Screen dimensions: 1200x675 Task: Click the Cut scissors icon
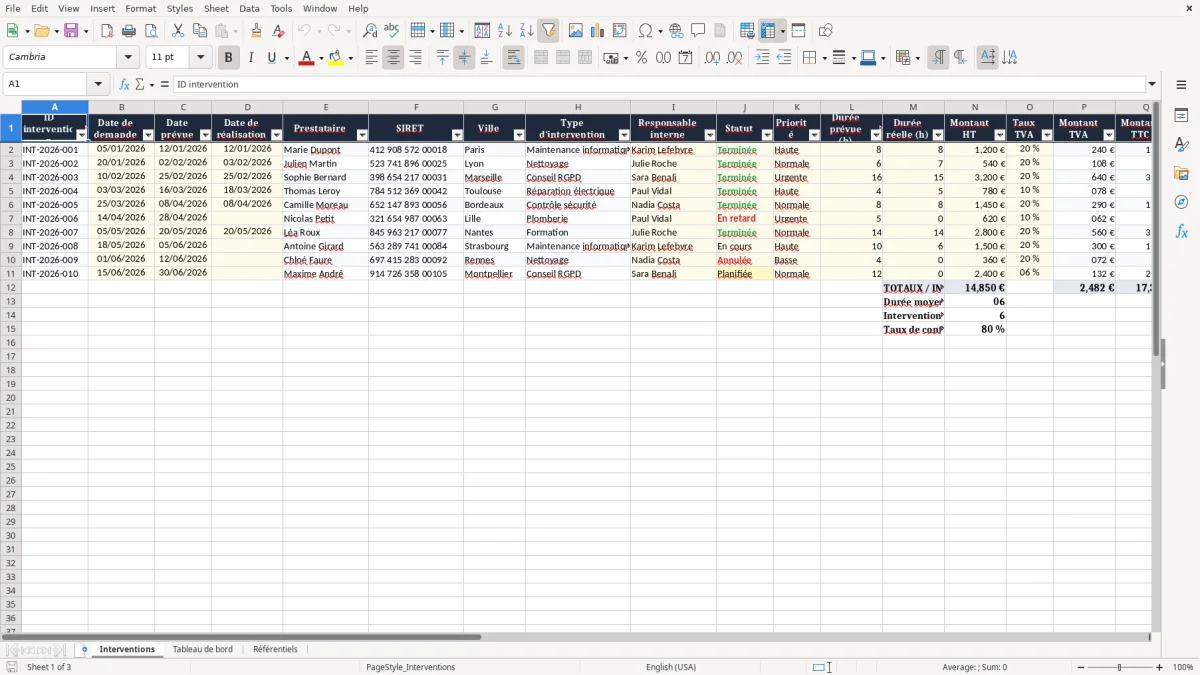pos(178,31)
